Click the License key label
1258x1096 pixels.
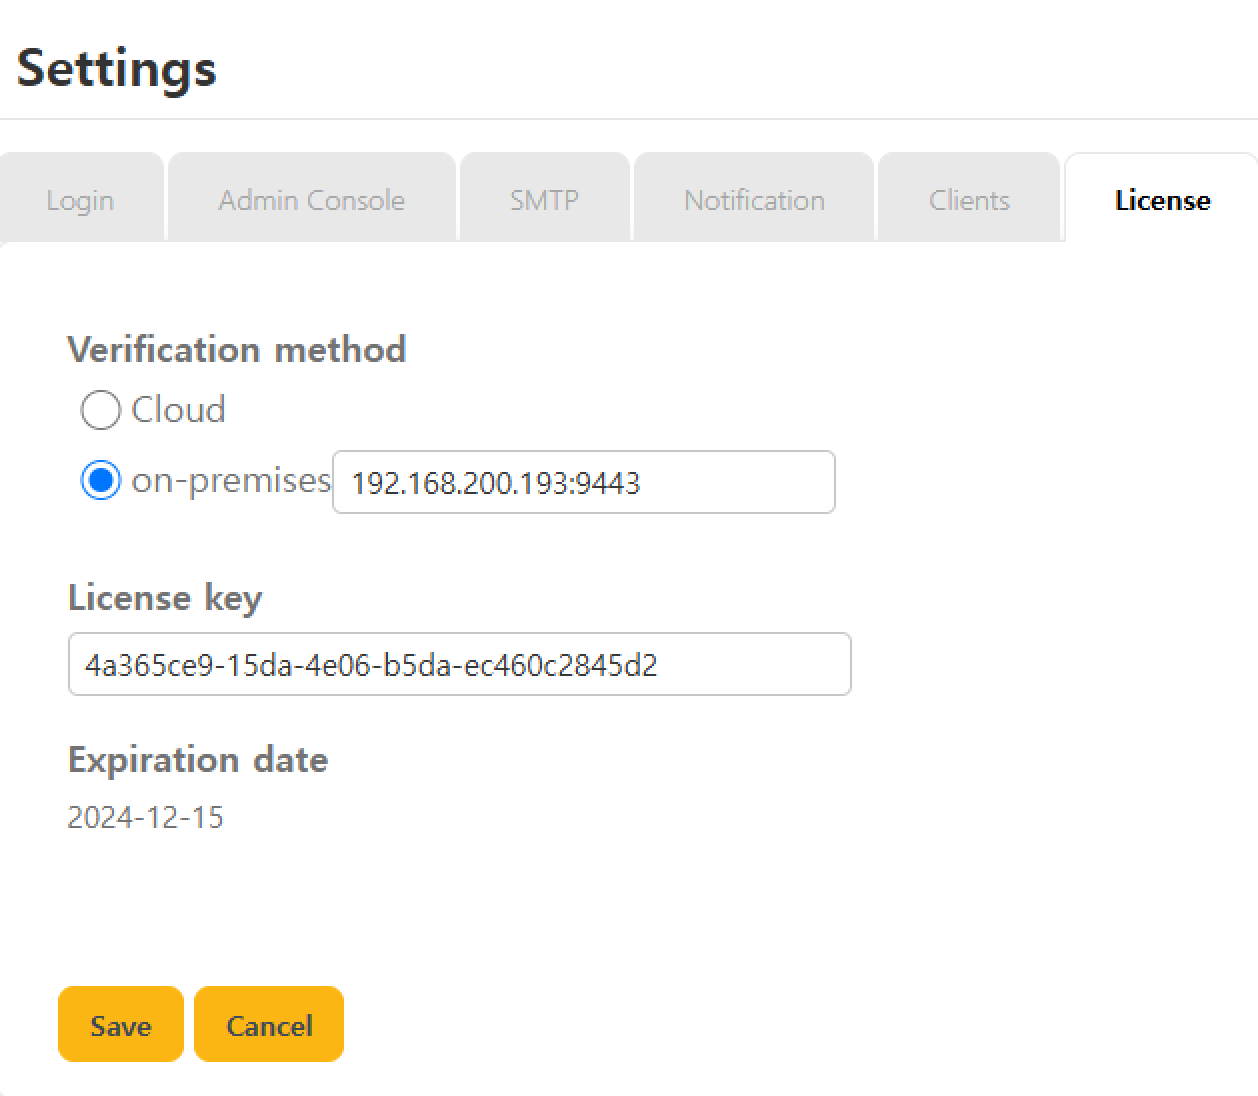click(x=164, y=597)
